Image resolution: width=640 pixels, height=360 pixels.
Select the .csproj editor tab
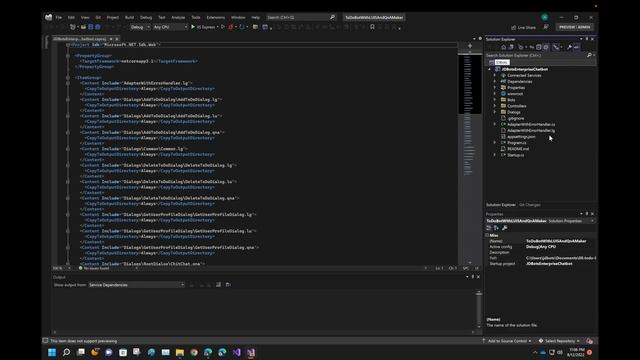[x=80, y=39]
